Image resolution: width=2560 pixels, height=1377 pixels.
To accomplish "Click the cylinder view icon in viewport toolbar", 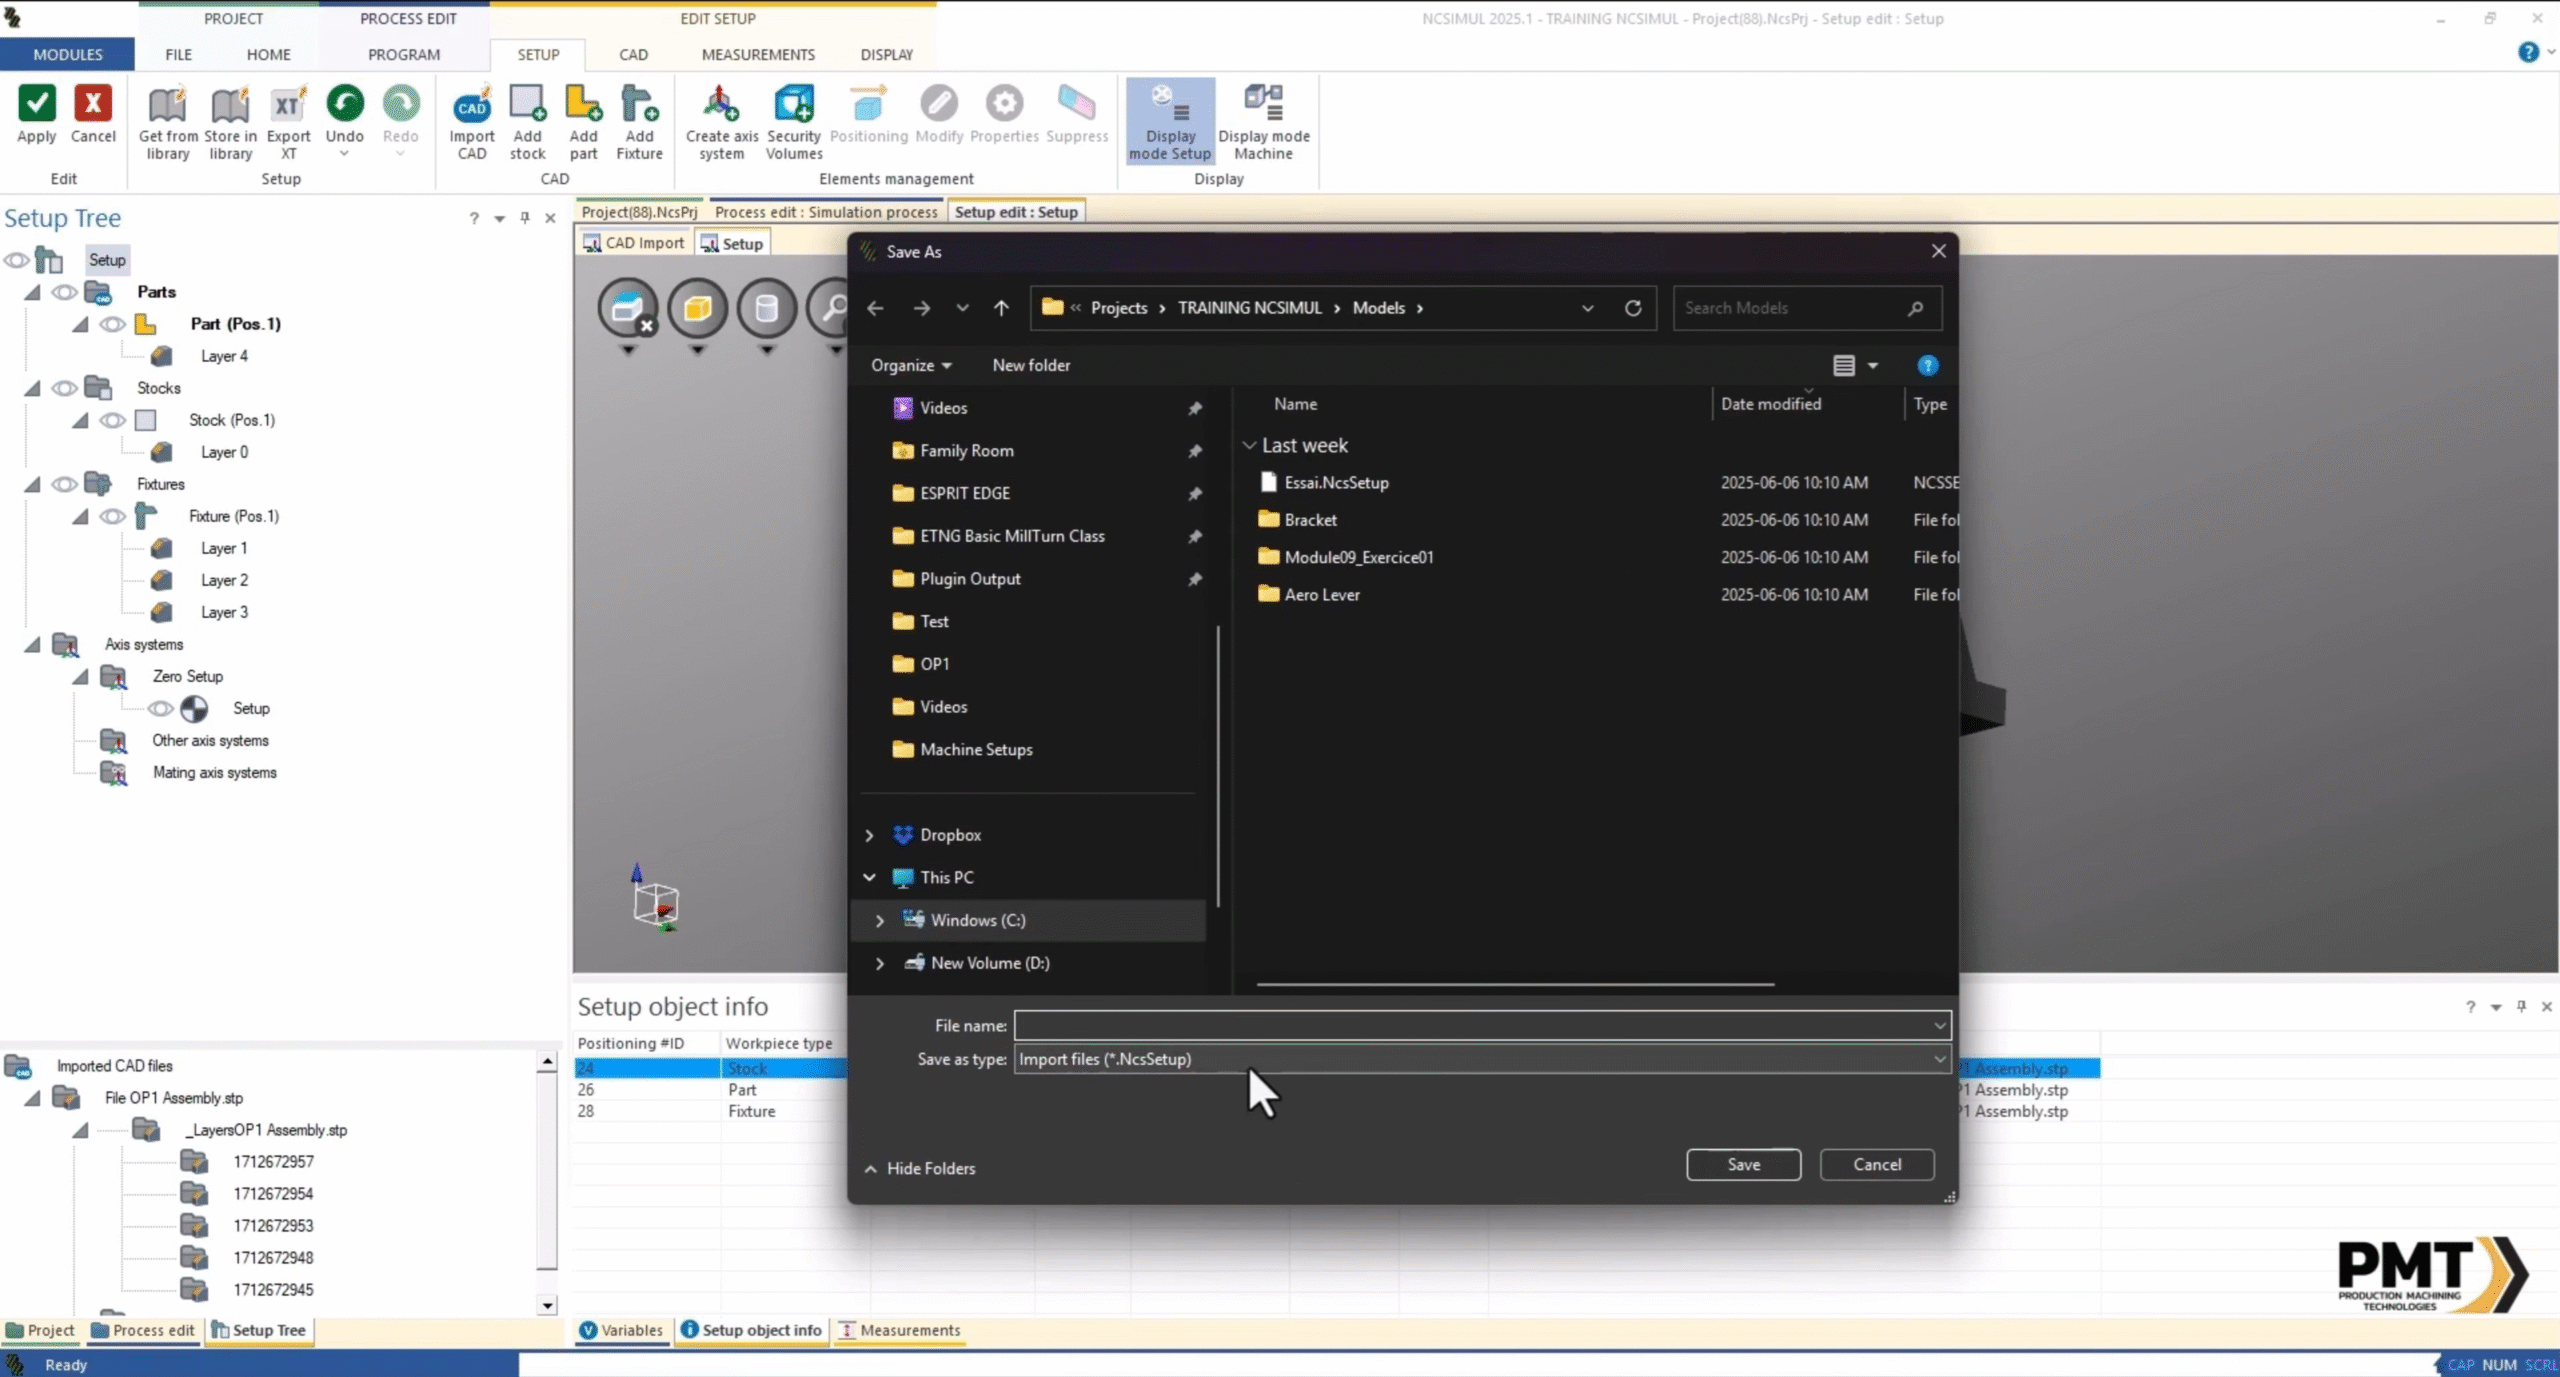I will click(767, 308).
